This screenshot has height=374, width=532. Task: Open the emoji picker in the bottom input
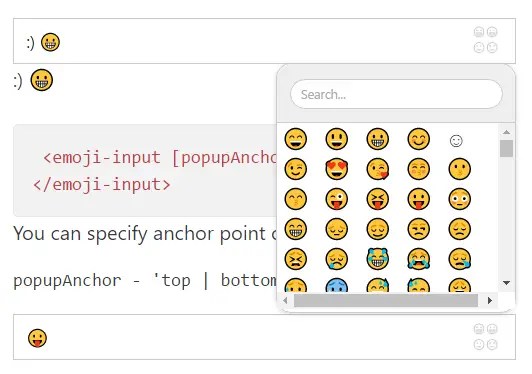coord(486,337)
